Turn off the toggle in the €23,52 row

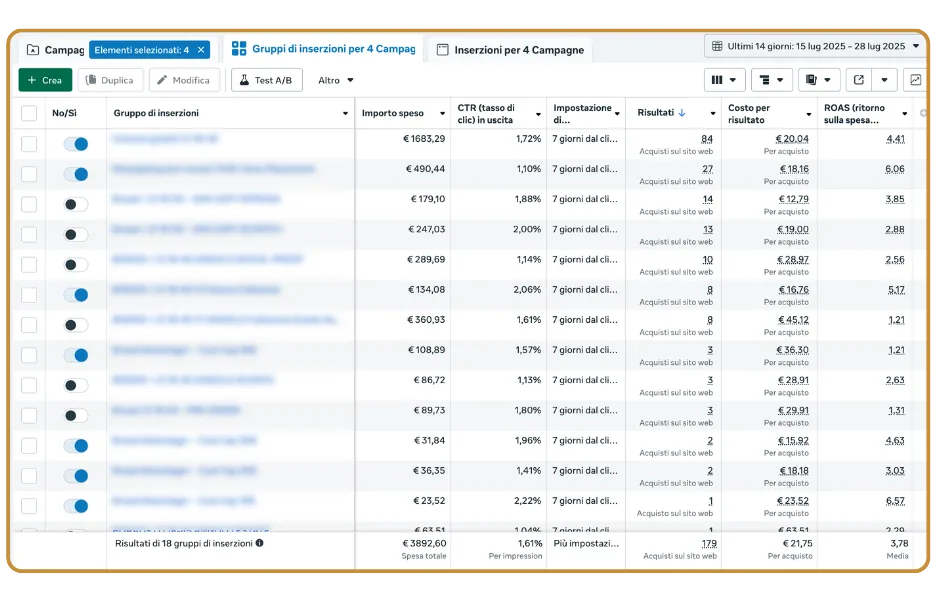[x=76, y=506]
